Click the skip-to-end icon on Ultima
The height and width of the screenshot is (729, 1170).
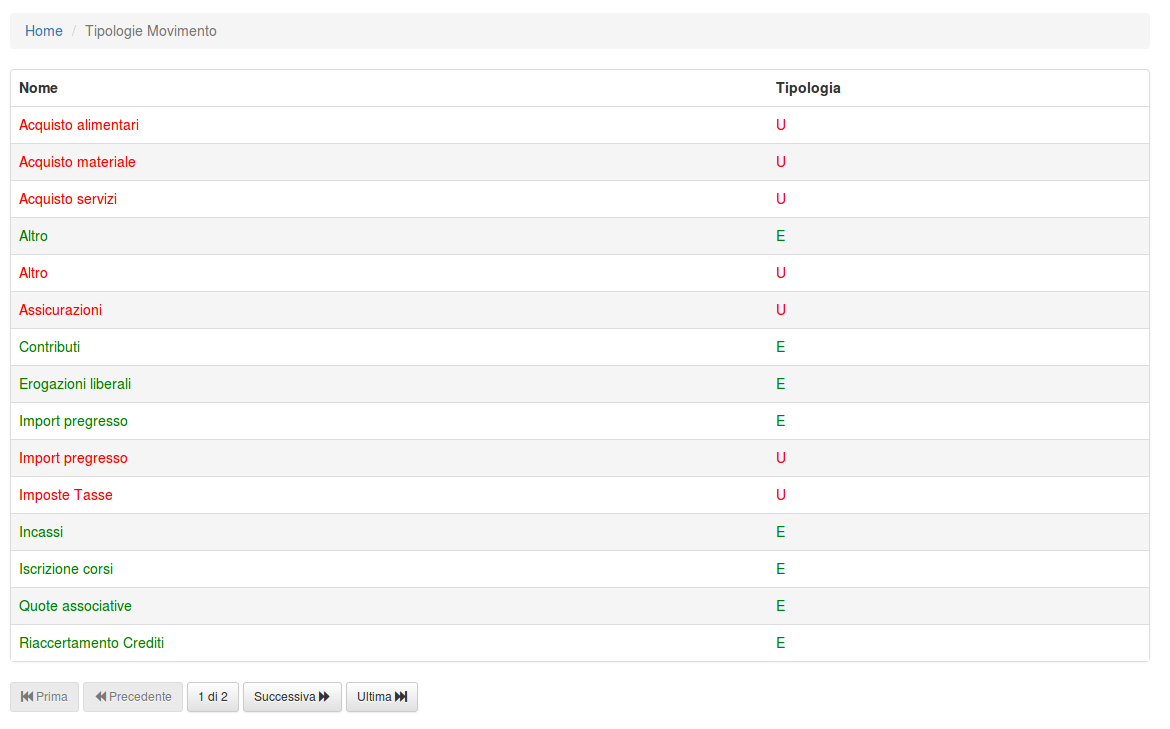pos(401,697)
